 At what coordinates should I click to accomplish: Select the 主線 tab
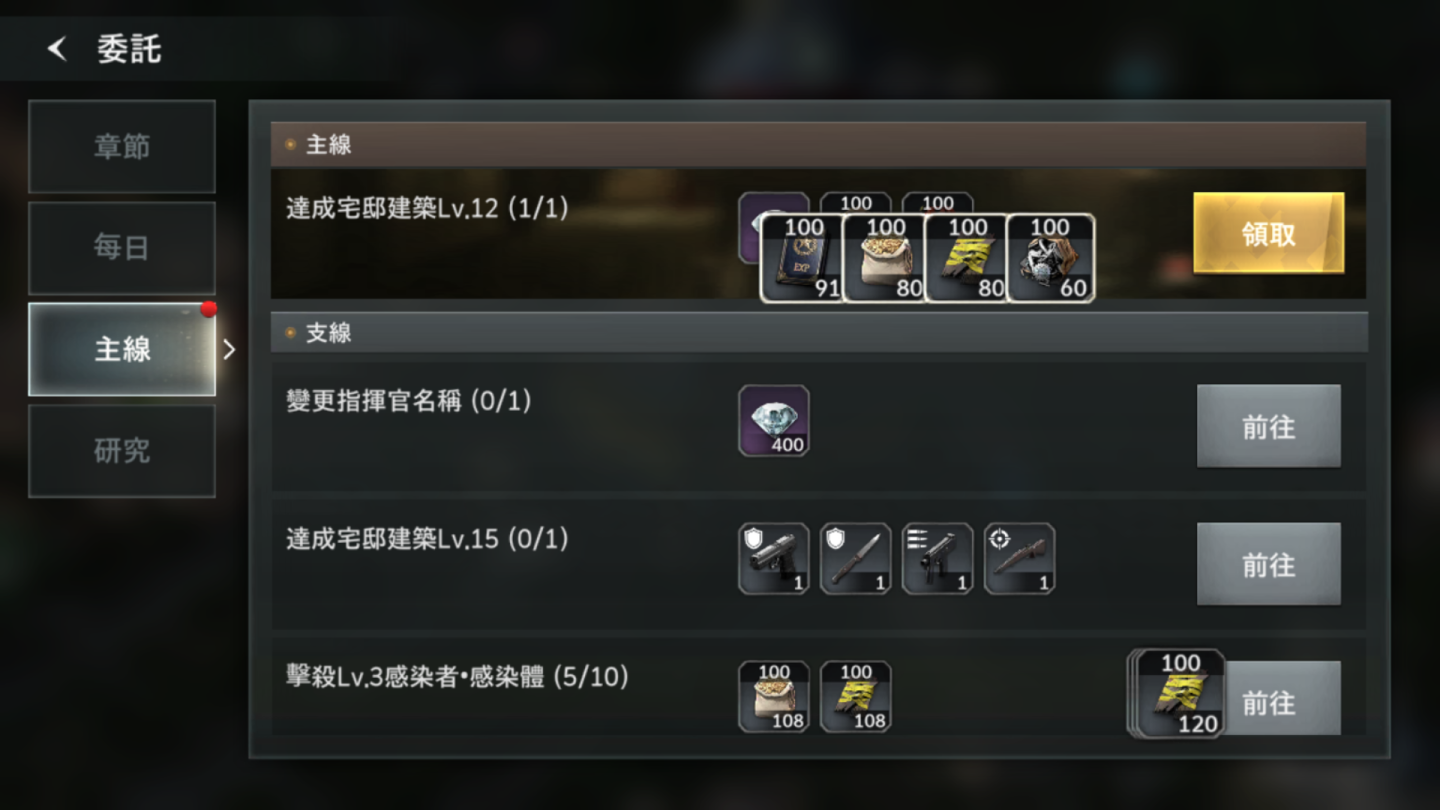click(x=122, y=349)
